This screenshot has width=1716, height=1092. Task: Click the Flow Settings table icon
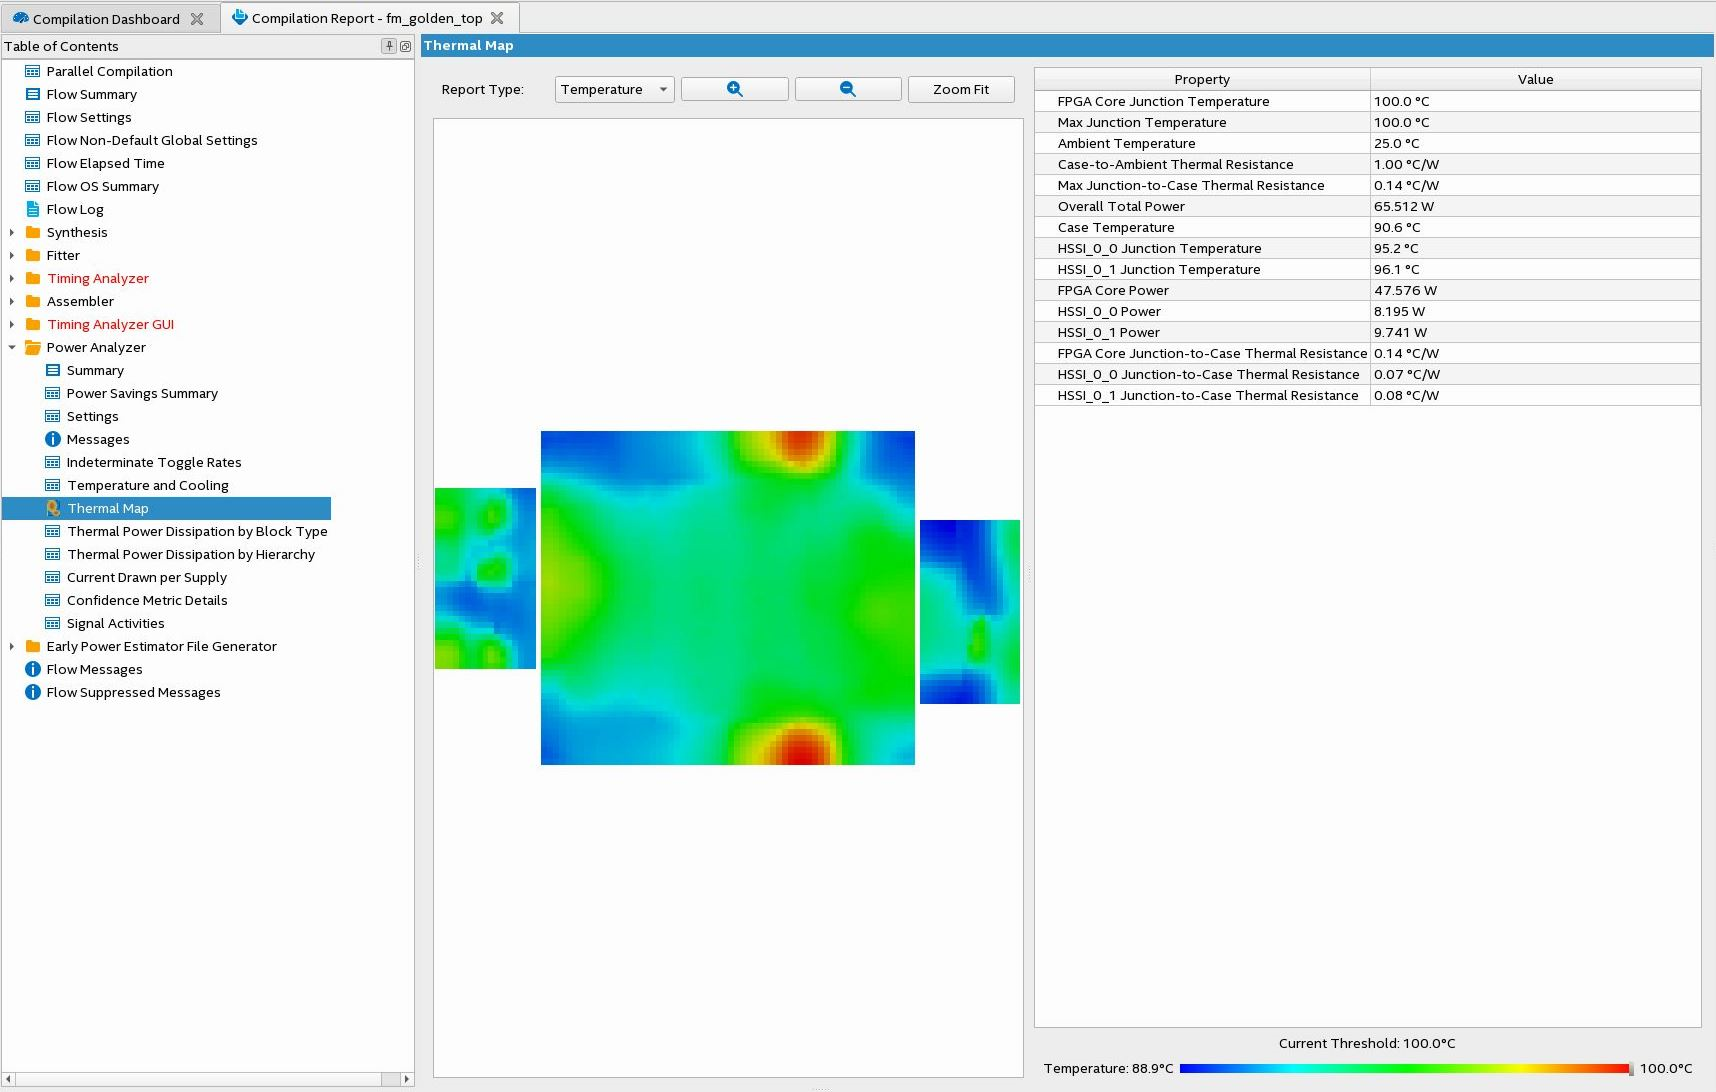pos(33,117)
